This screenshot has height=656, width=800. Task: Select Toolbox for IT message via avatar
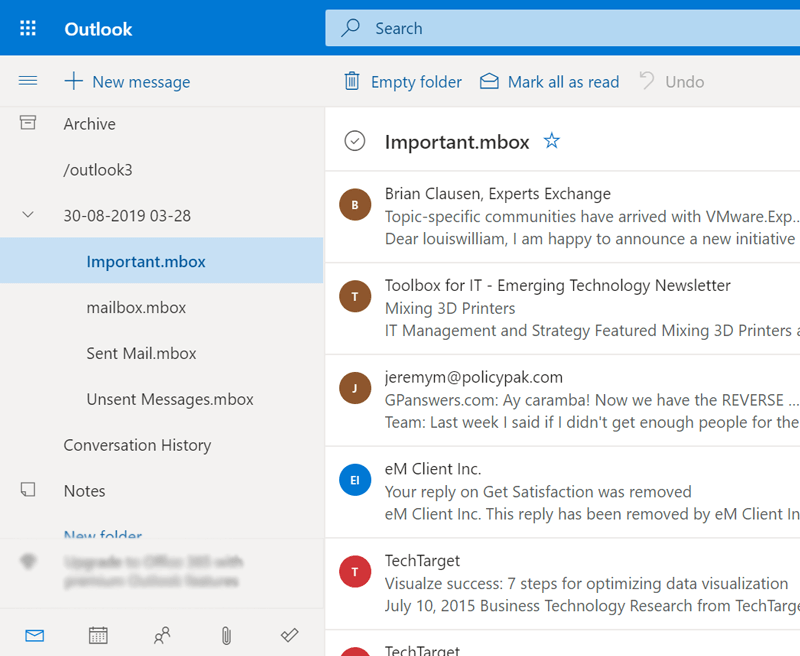355,296
